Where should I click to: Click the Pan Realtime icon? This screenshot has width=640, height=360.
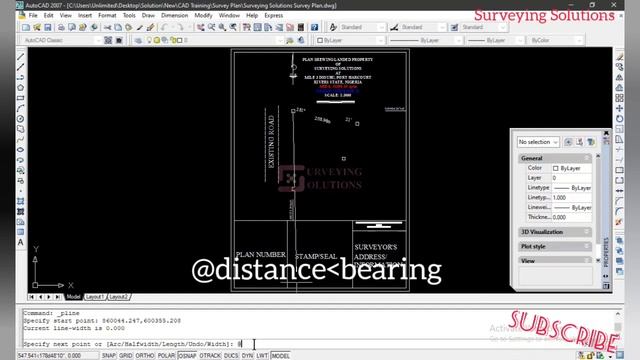click(x=200, y=27)
